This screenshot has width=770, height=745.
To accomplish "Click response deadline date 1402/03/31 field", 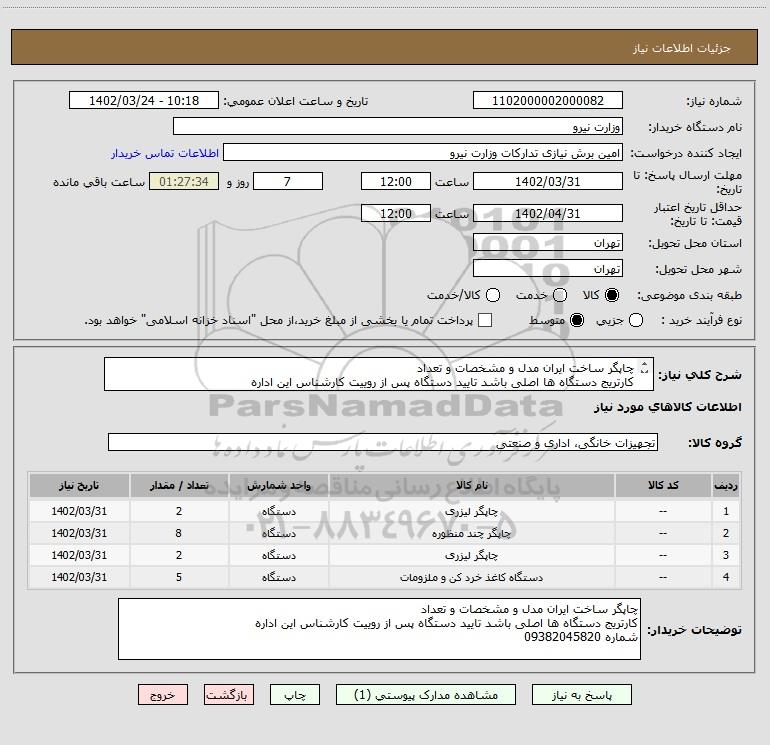I will 548,181.
